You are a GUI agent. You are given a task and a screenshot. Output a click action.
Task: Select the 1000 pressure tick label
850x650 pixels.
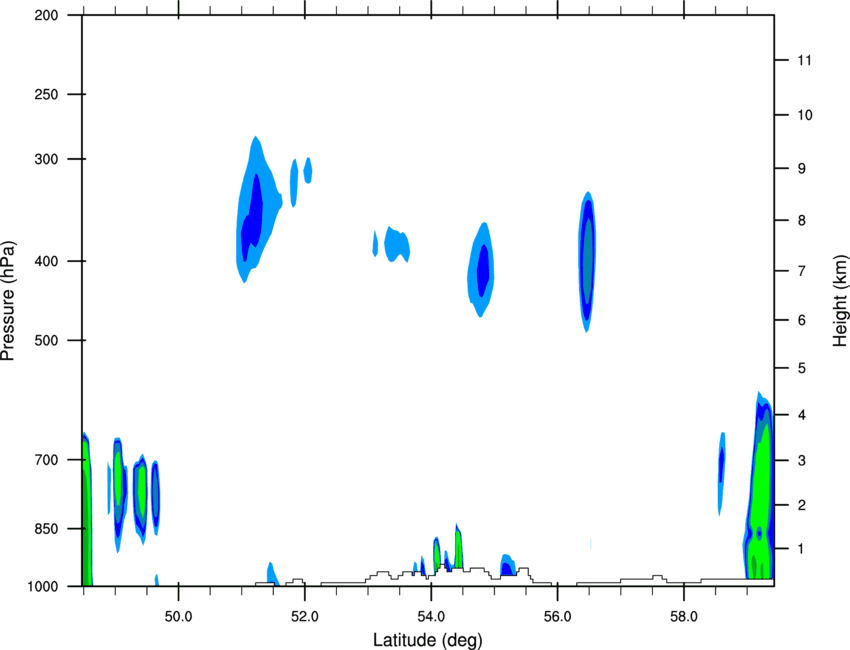[x=43, y=586]
